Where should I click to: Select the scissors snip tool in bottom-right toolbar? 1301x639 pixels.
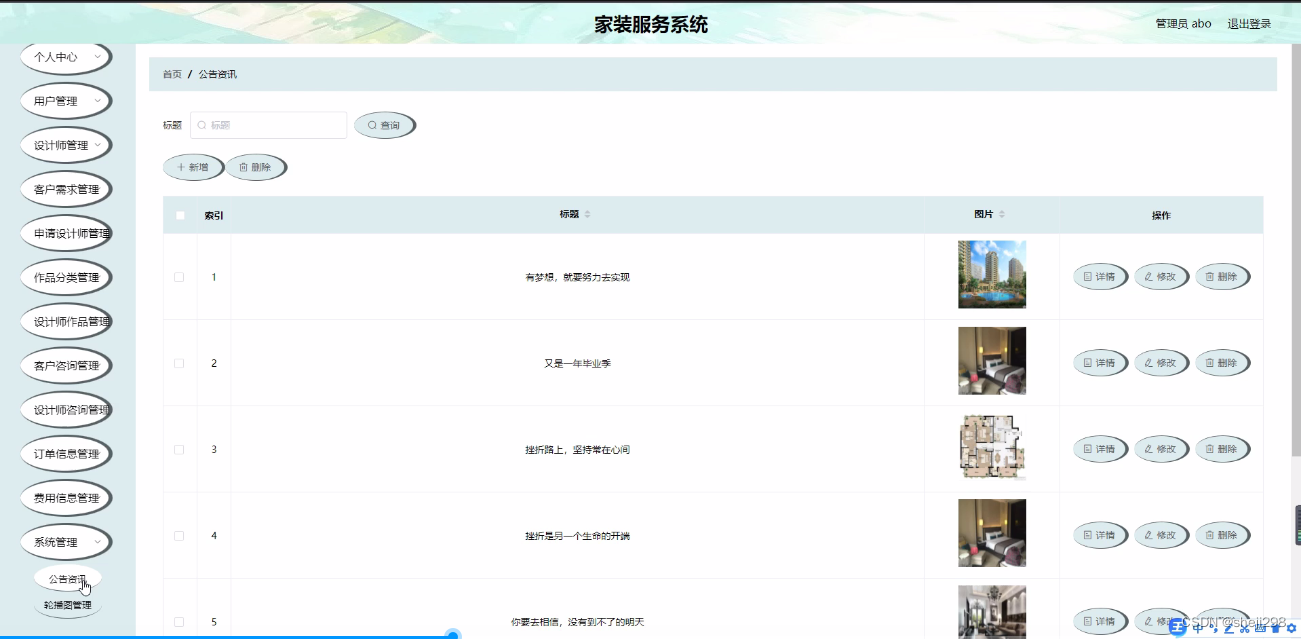coord(1245,629)
